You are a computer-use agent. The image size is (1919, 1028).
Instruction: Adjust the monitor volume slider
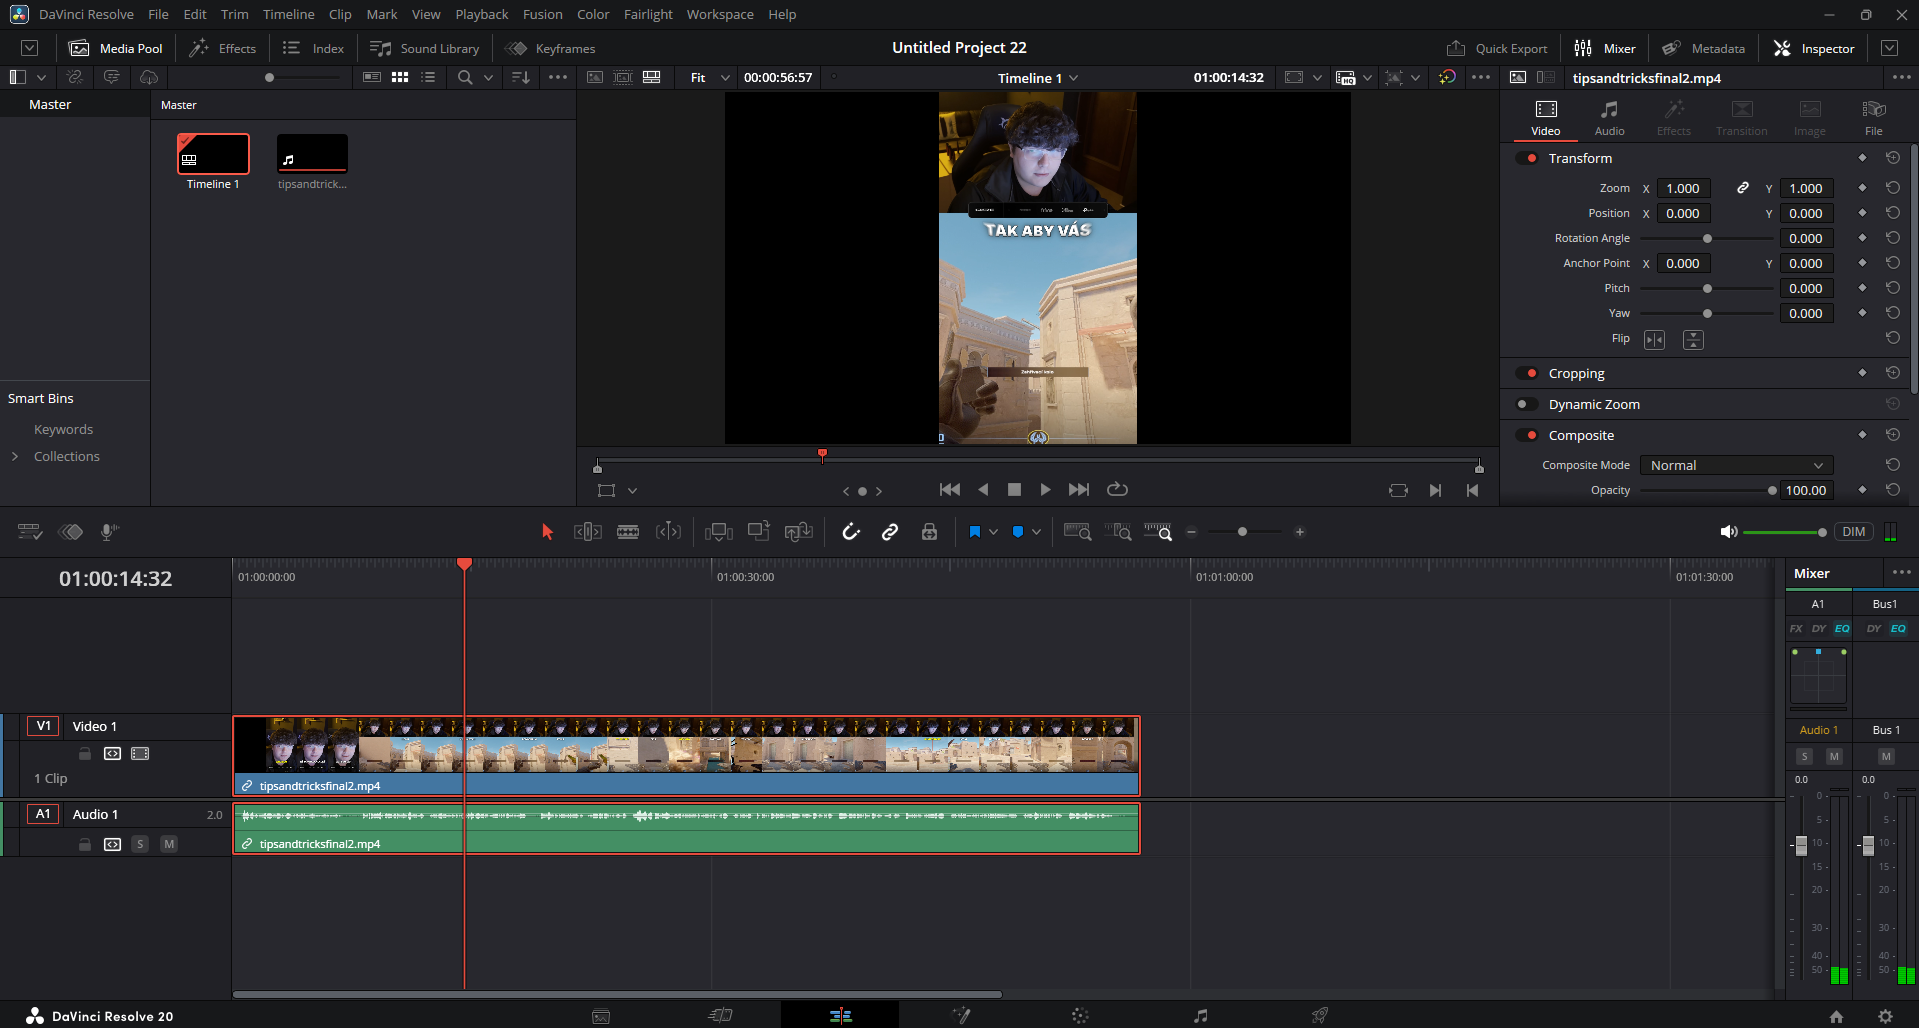1785,532
